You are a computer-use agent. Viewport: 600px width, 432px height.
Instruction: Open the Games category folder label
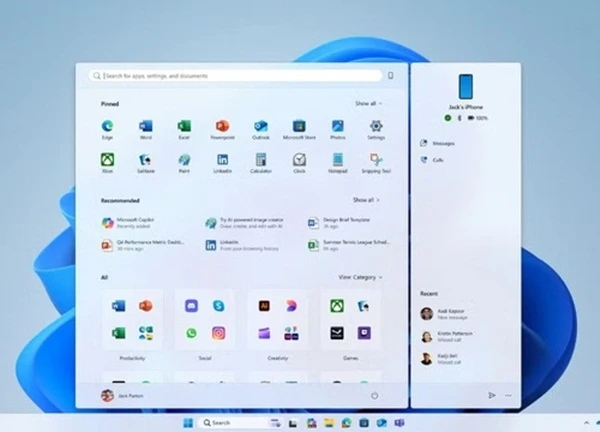coord(351,358)
